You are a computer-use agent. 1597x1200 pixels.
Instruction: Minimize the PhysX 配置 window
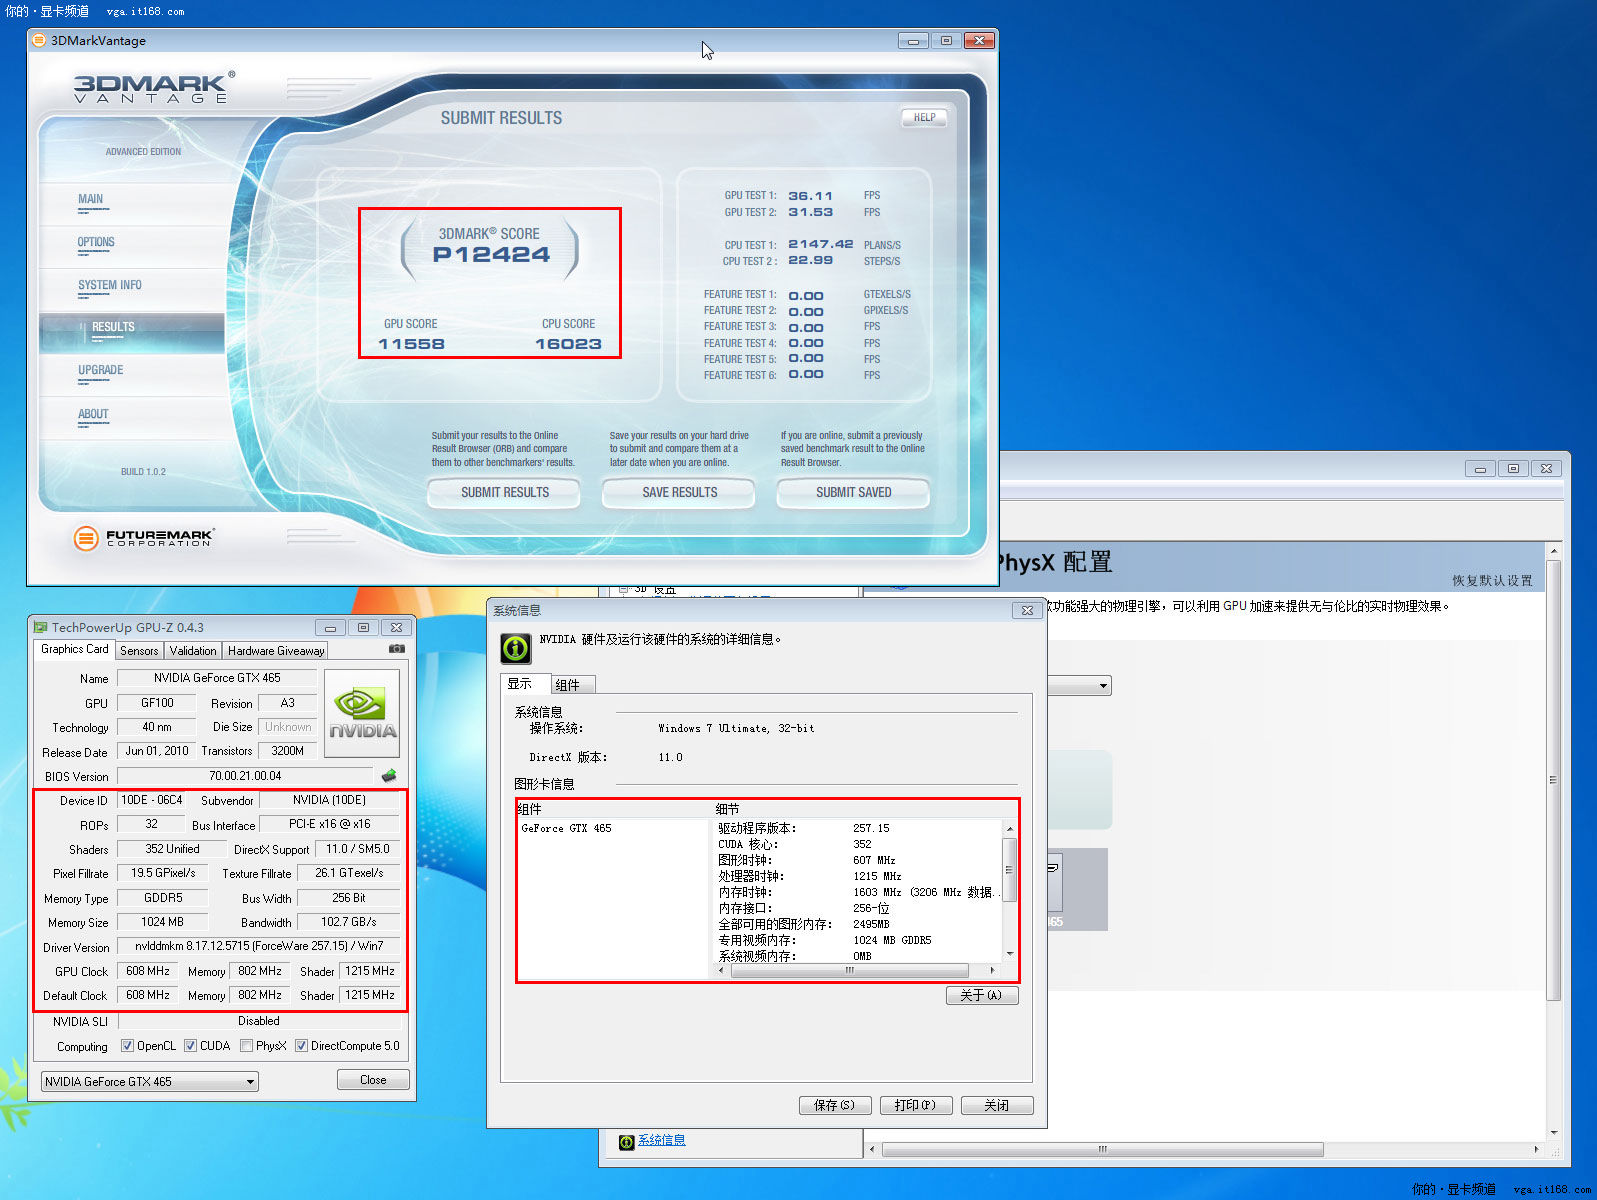(x=1480, y=468)
